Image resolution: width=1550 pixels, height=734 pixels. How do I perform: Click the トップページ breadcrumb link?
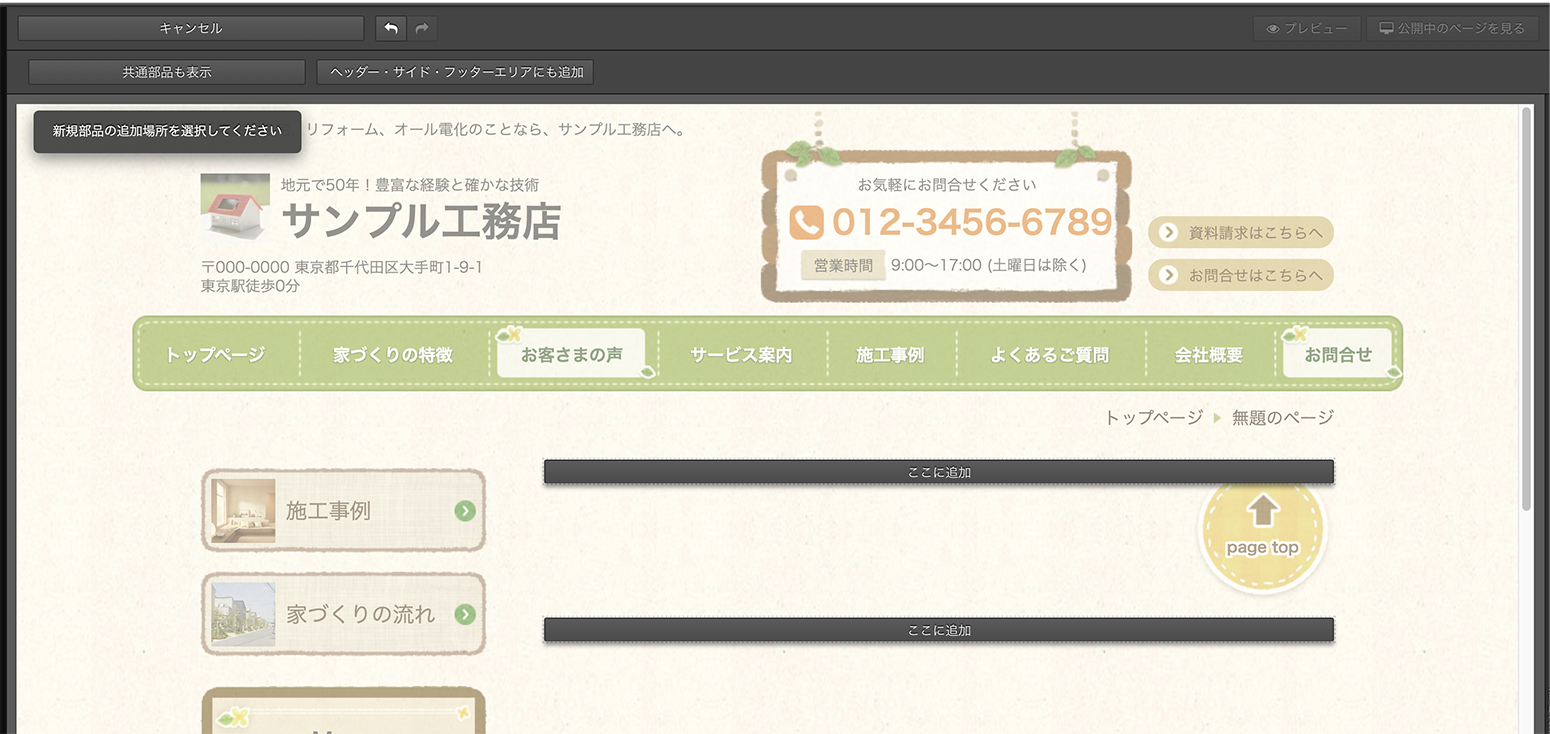coord(1153,418)
